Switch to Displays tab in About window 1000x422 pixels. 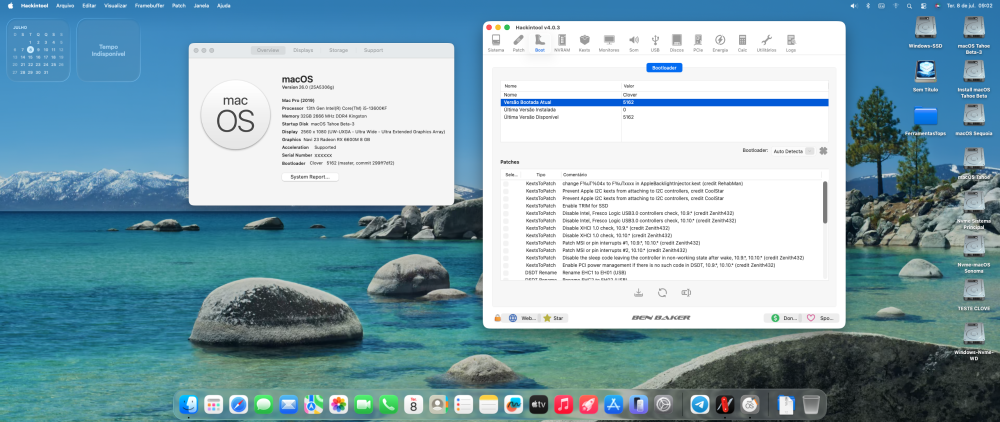click(303, 50)
